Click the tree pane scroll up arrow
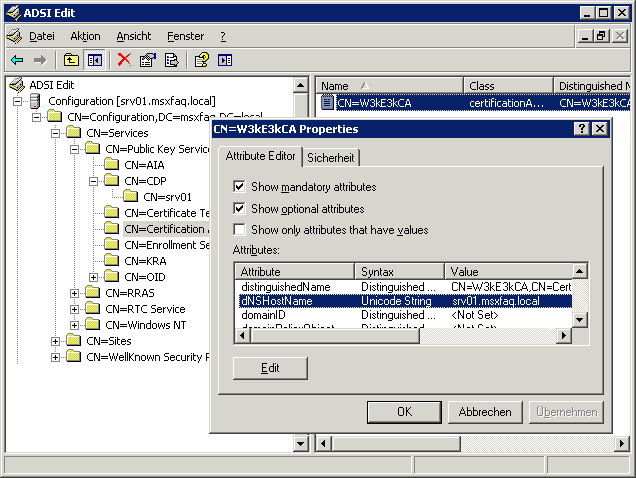The image size is (636, 478). (x=301, y=85)
